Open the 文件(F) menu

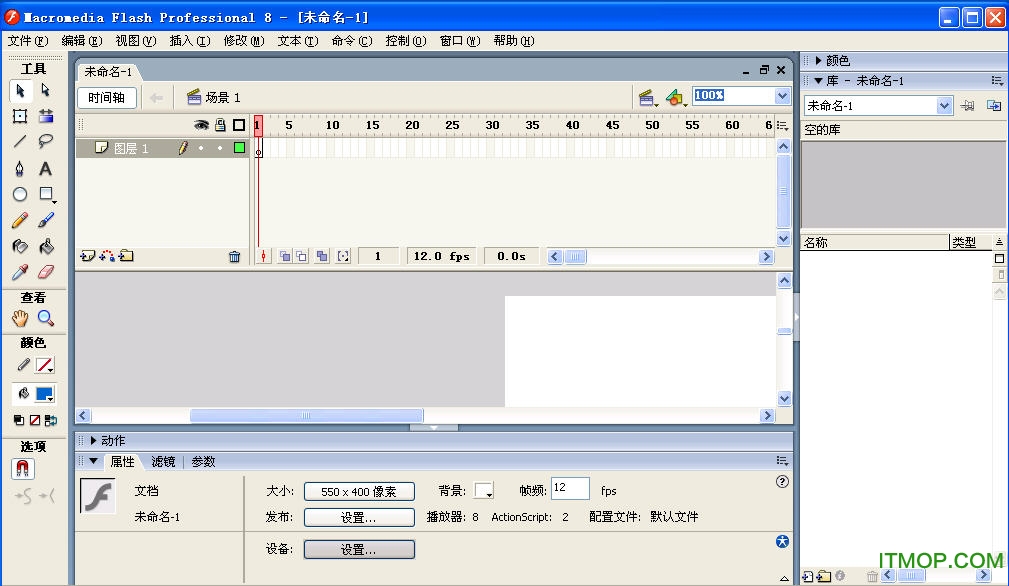(28, 41)
